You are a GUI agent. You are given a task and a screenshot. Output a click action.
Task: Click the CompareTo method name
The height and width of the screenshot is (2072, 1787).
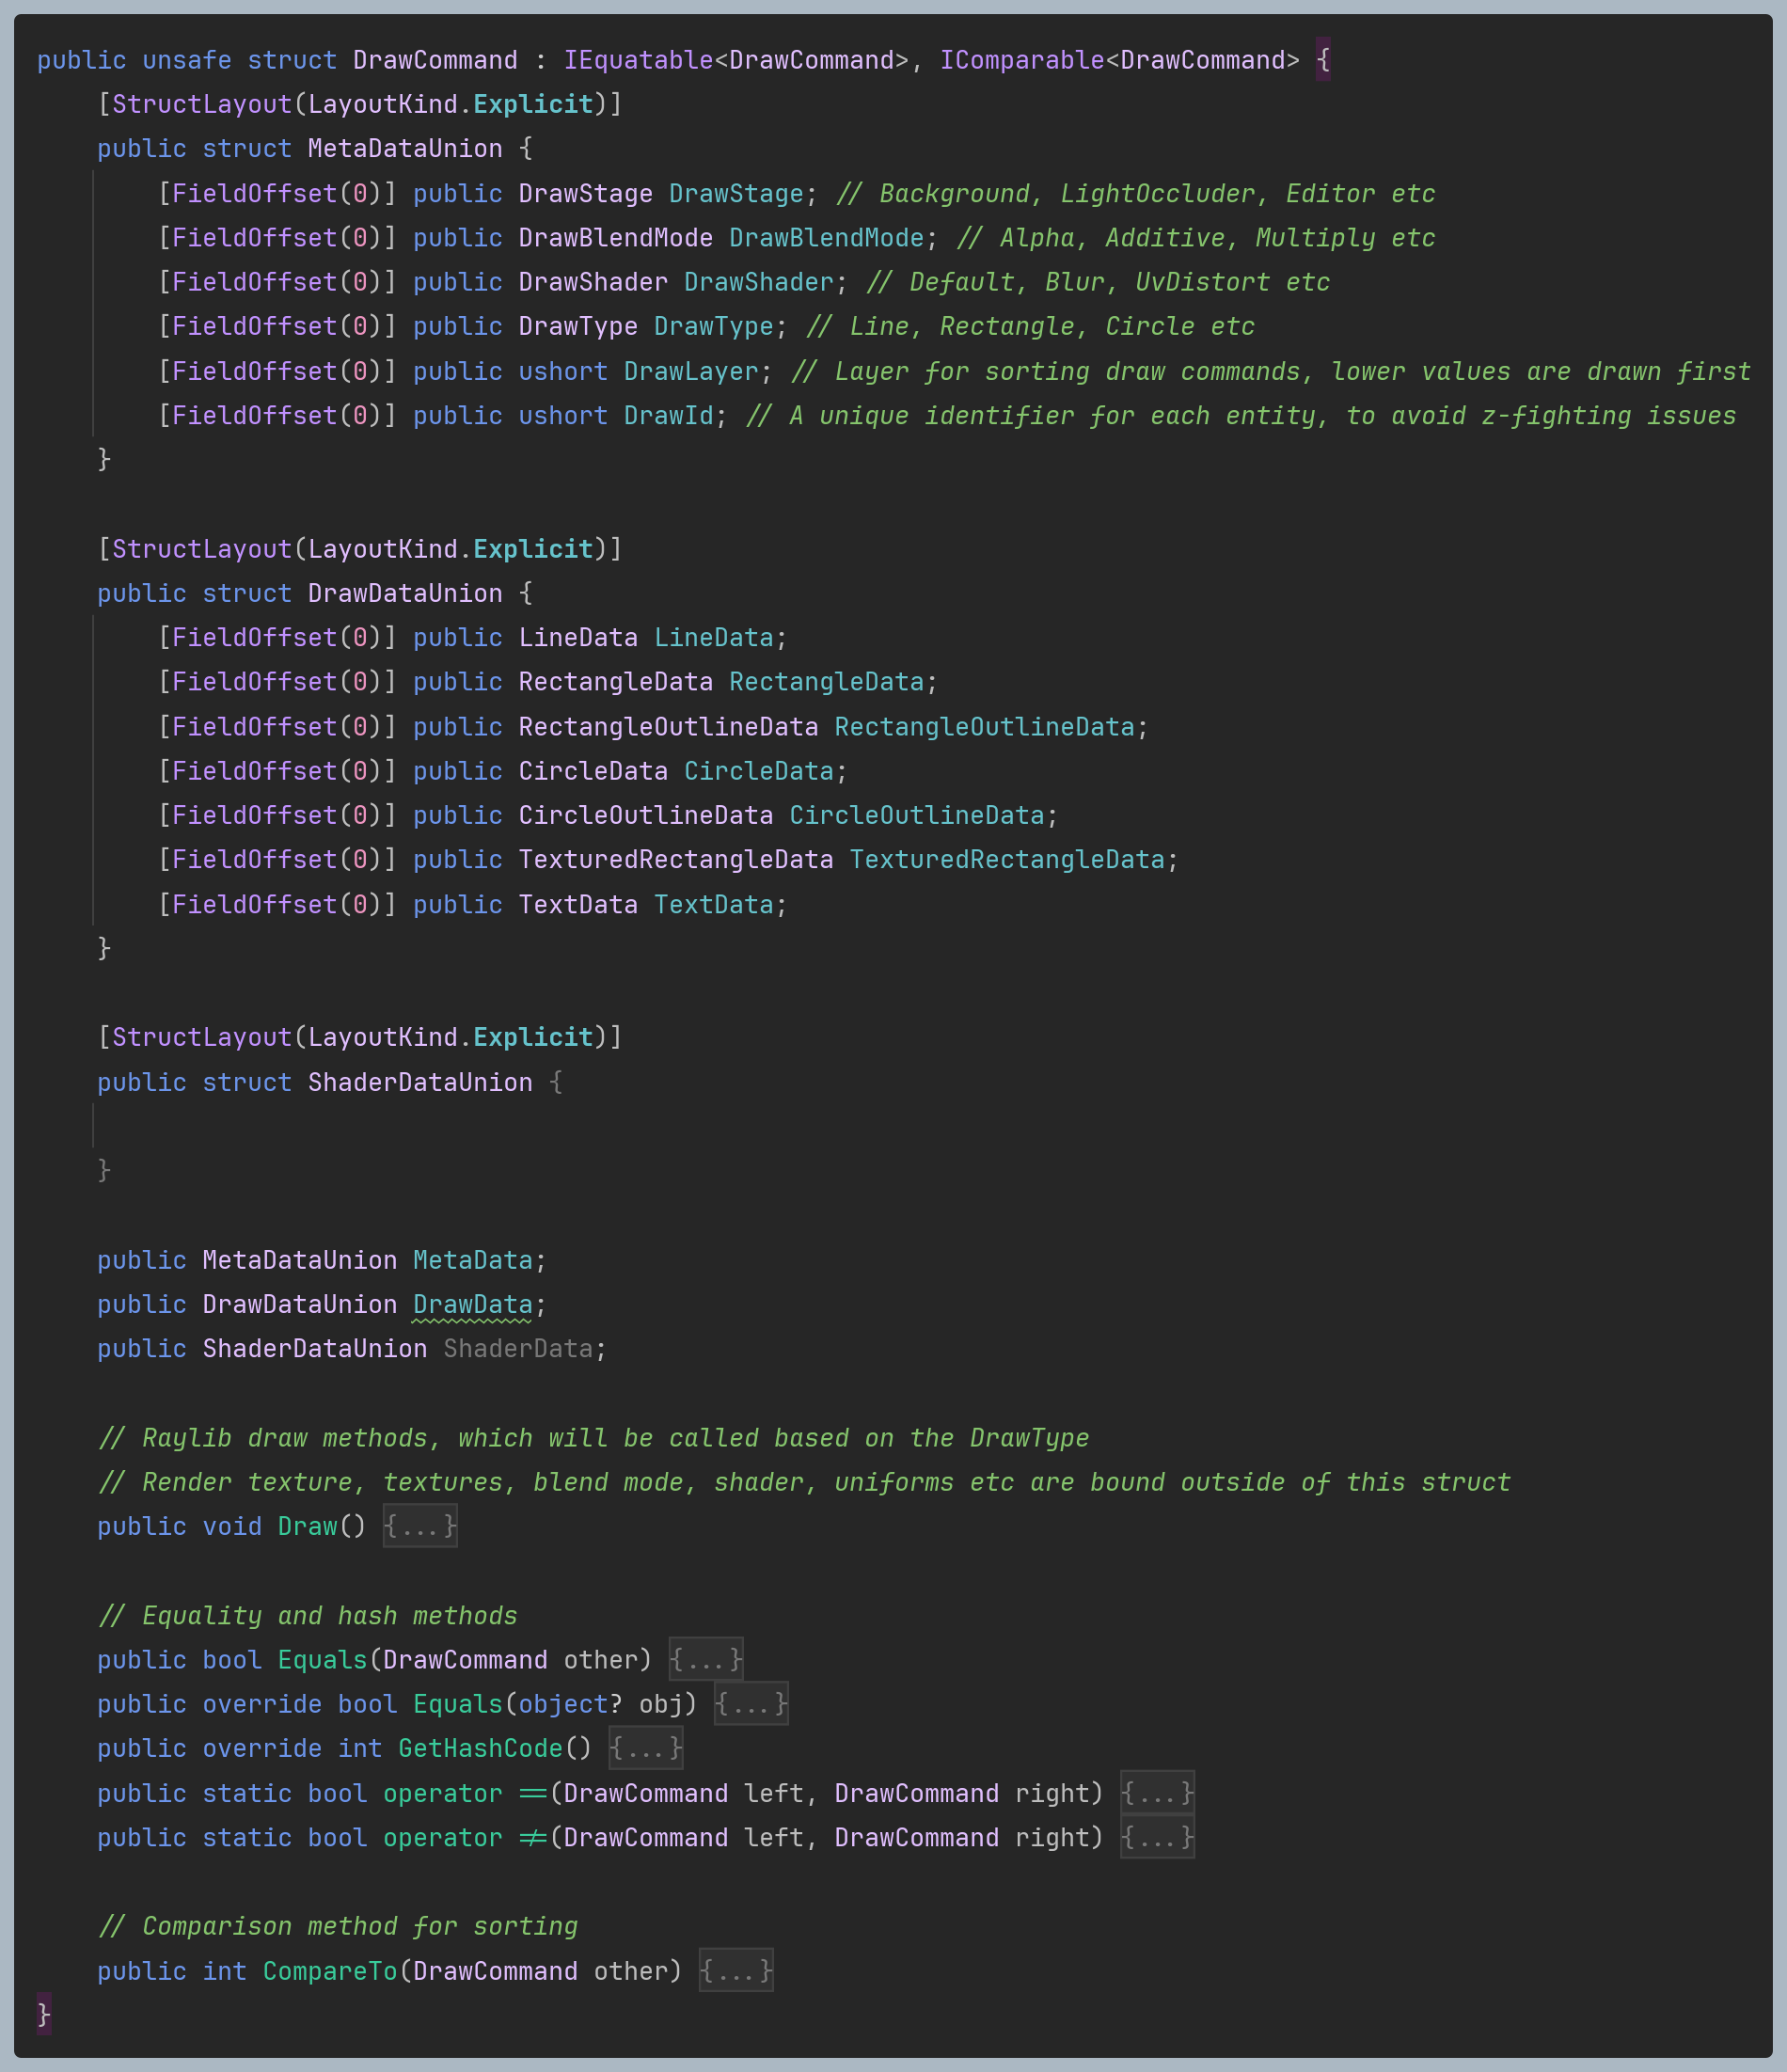pos(330,1970)
